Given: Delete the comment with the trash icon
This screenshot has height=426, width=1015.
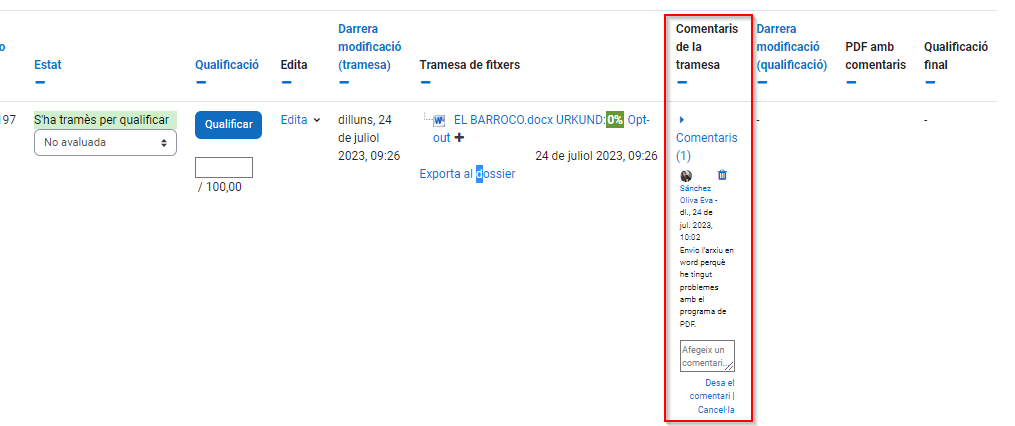Looking at the screenshot, I should 723,175.
